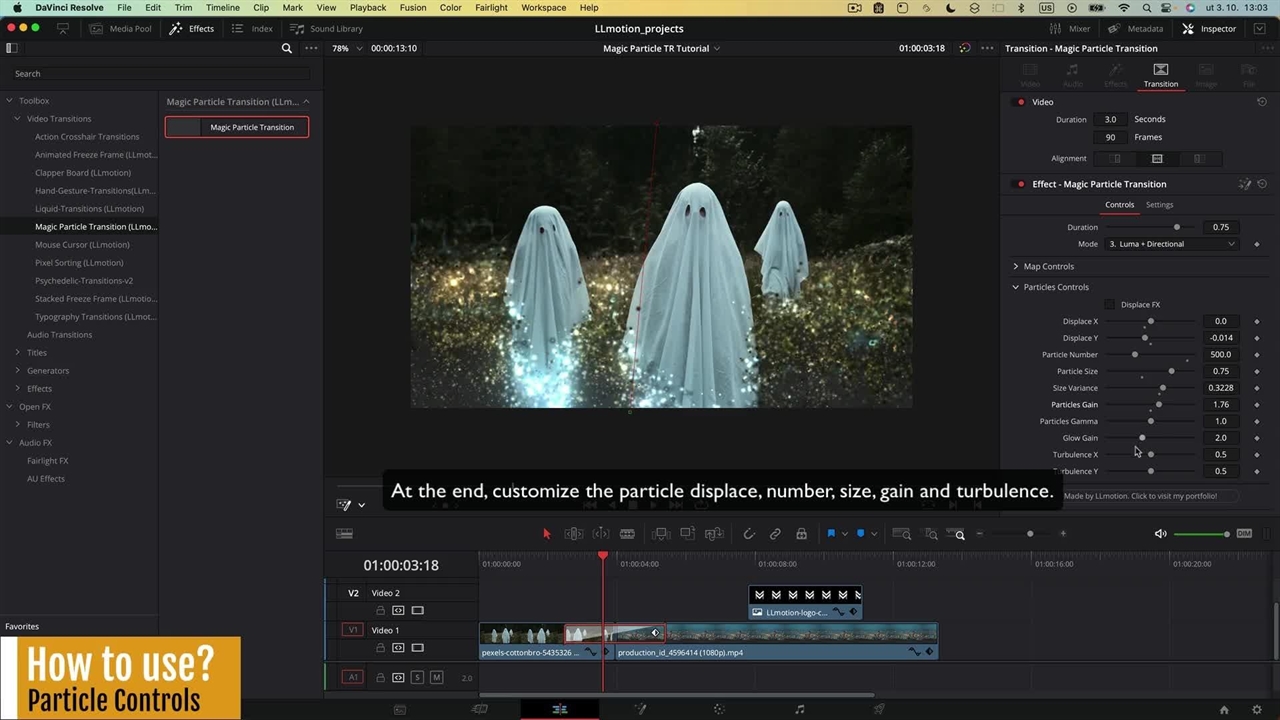The width and height of the screenshot is (1280, 720).
Task: Open the Fairlight menu in menu bar
Action: click(491, 8)
